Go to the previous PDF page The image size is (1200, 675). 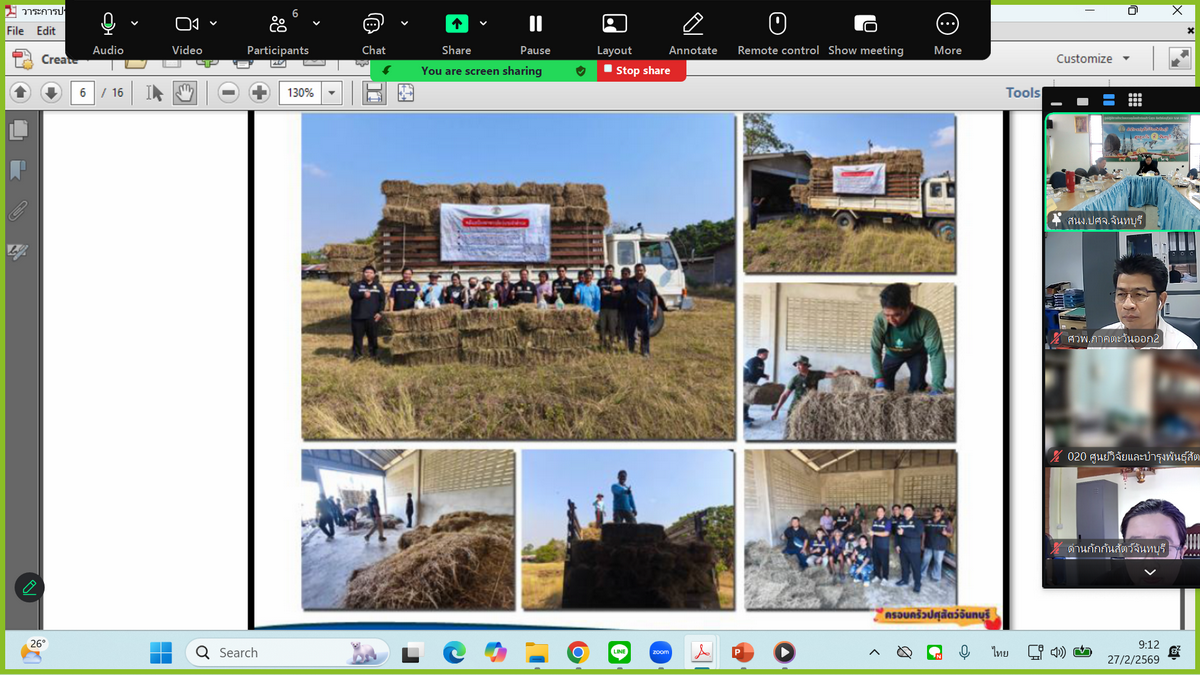coord(20,93)
